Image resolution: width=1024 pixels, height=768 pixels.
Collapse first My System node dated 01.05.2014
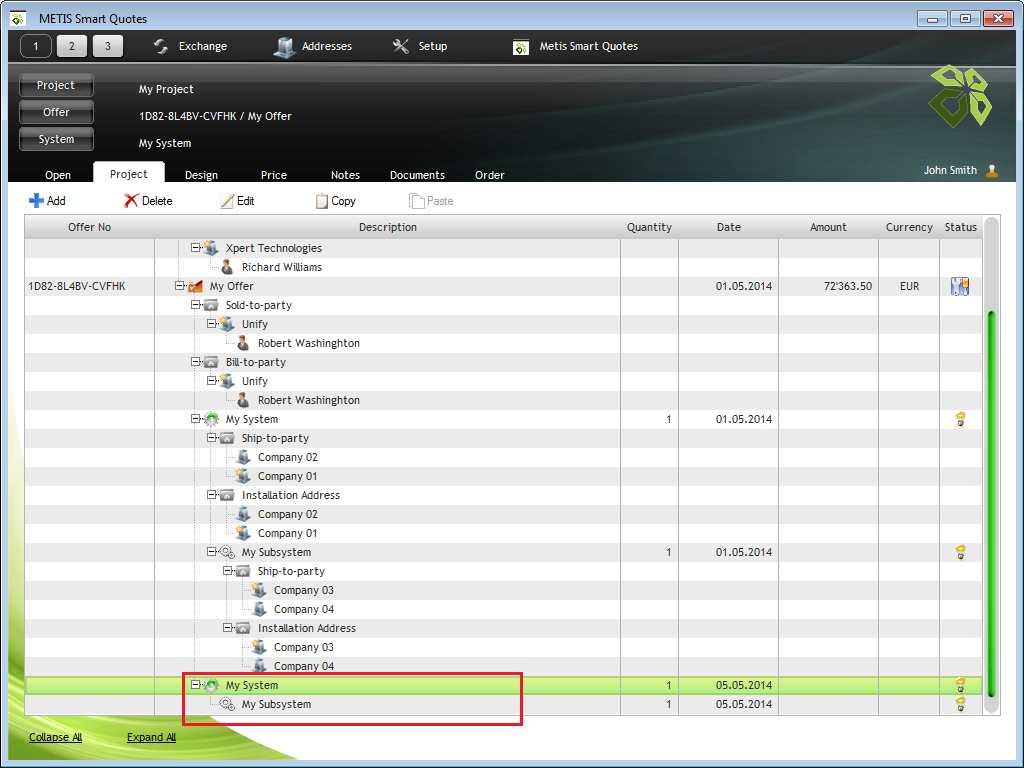click(x=195, y=419)
